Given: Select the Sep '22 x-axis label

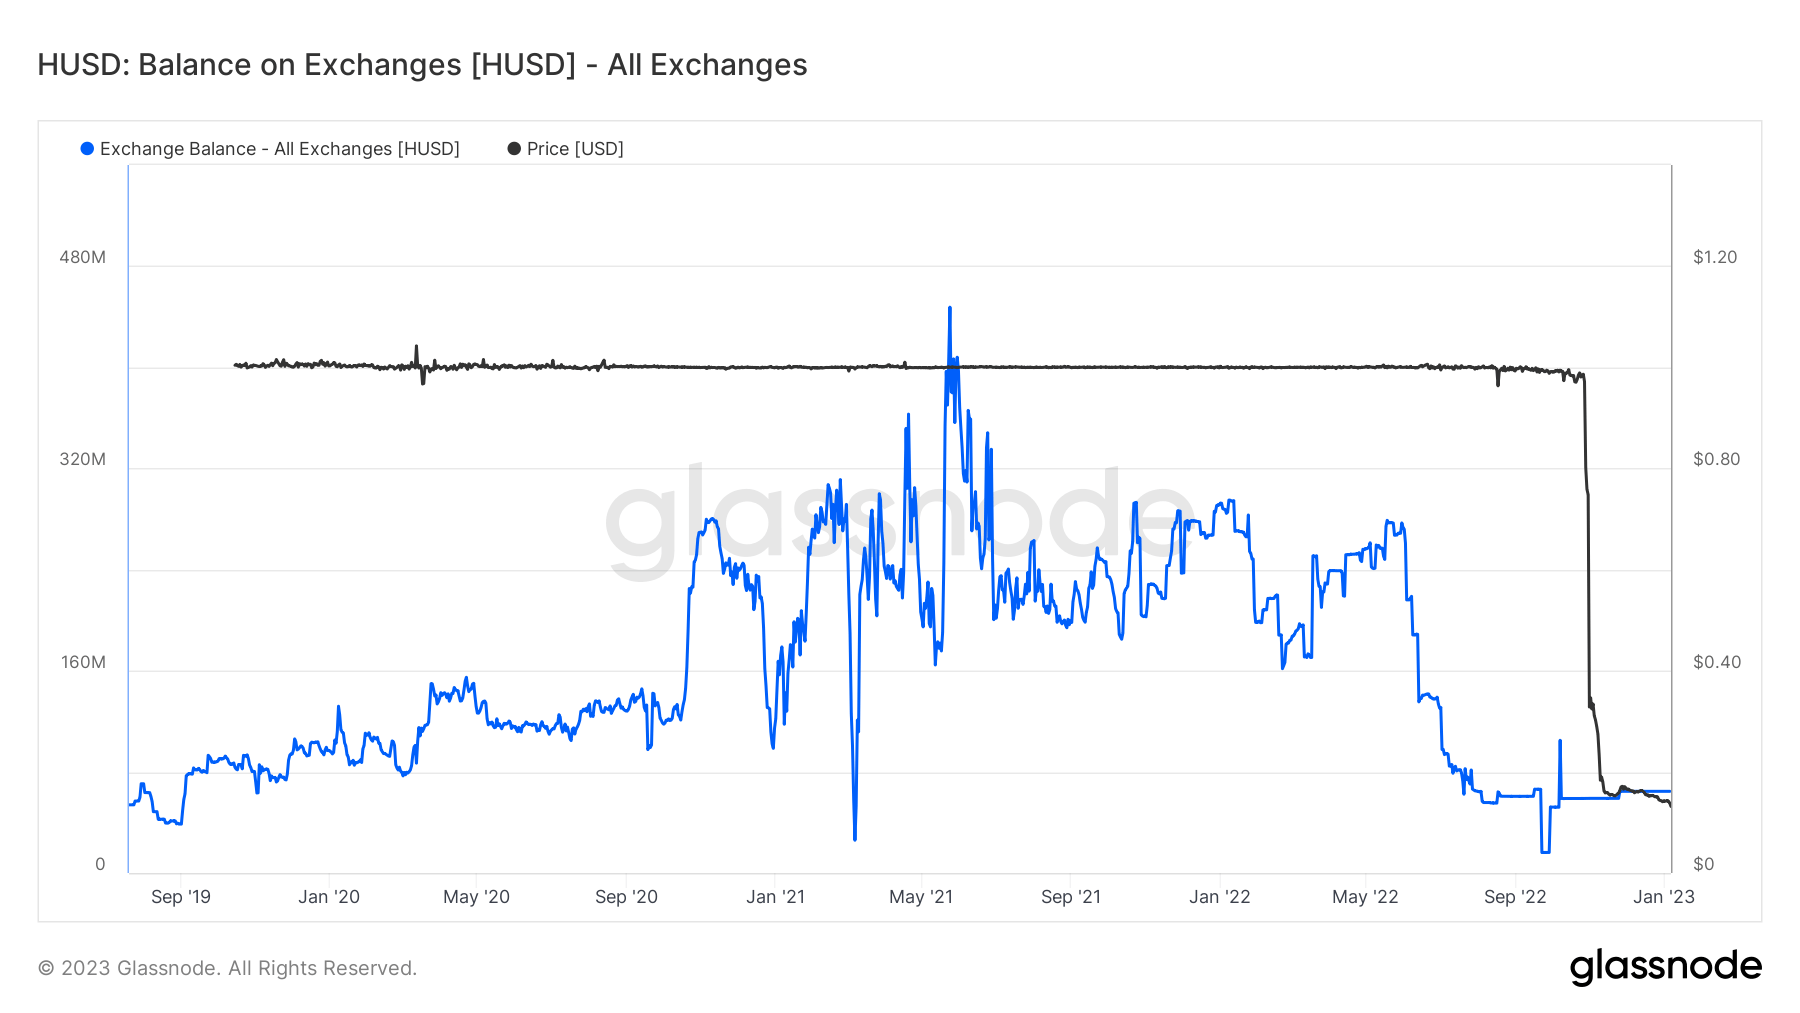Looking at the screenshot, I should [x=1515, y=897].
